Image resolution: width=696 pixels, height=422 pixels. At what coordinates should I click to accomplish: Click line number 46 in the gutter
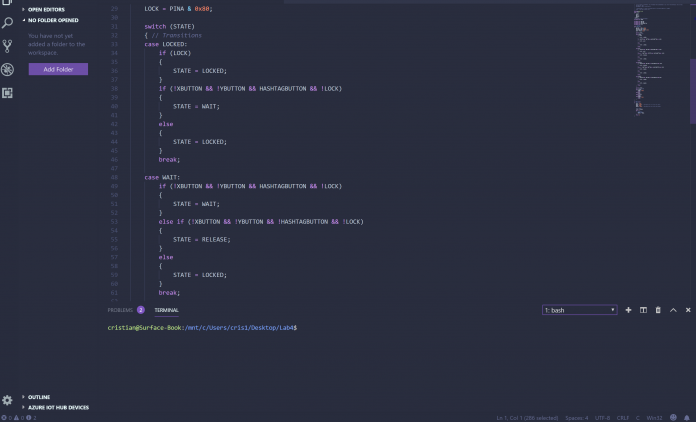(x=115, y=160)
